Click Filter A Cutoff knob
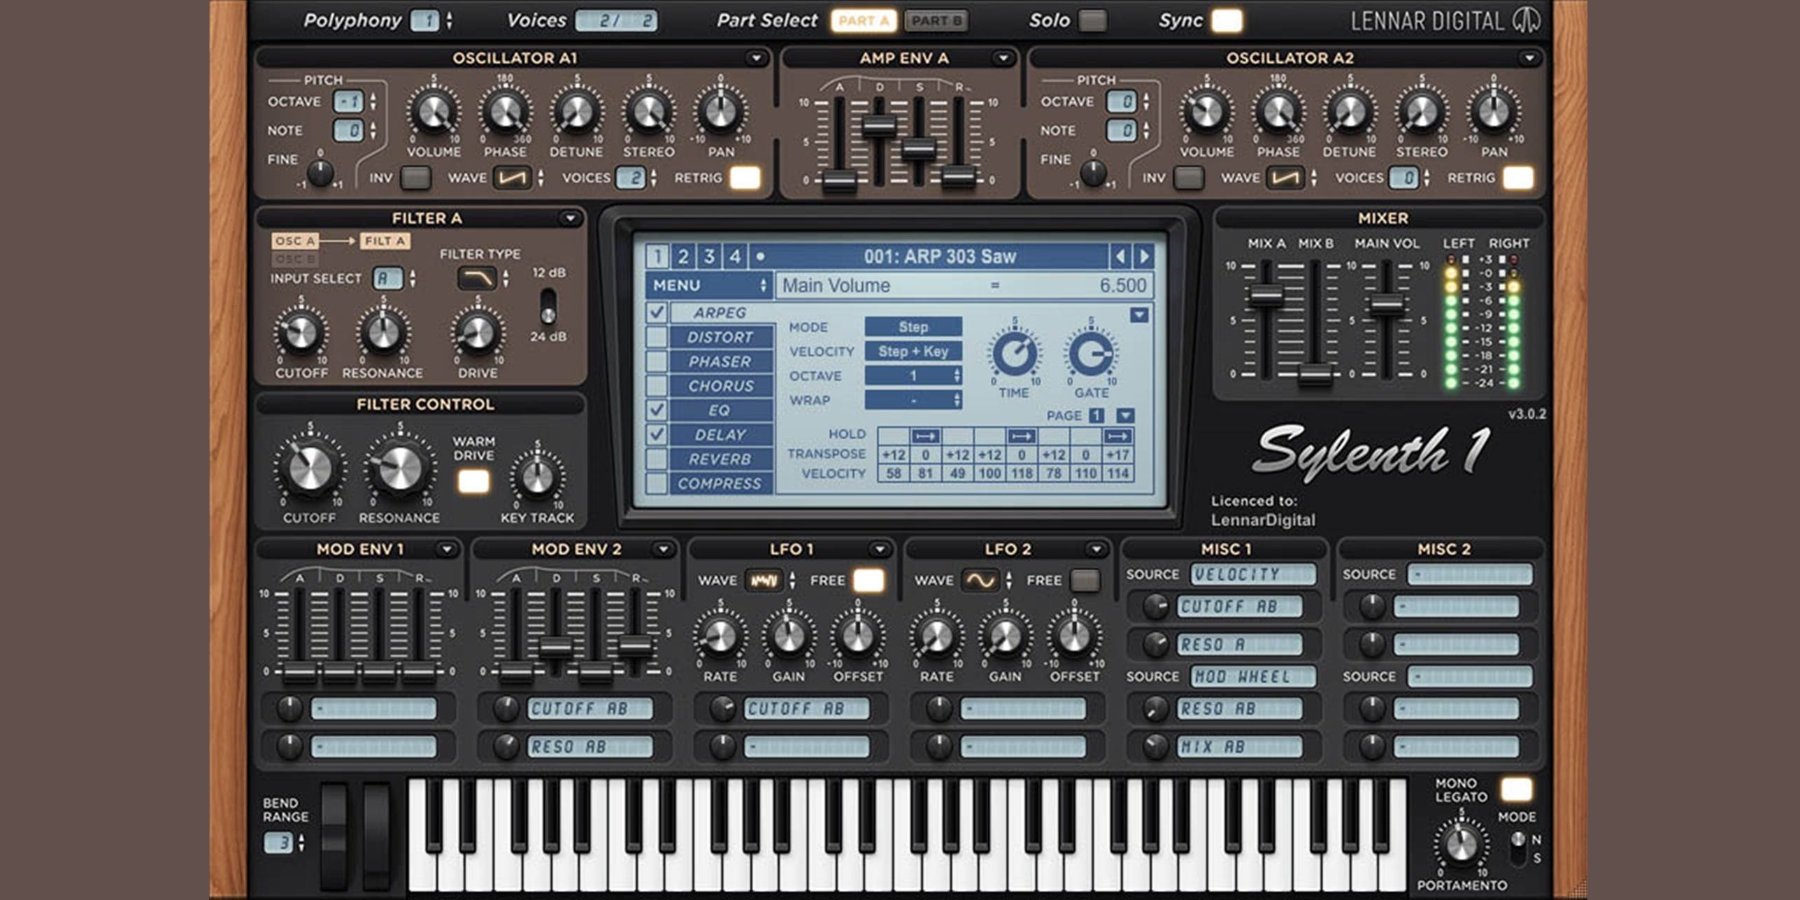1800x900 pixels. click(301, 333)
